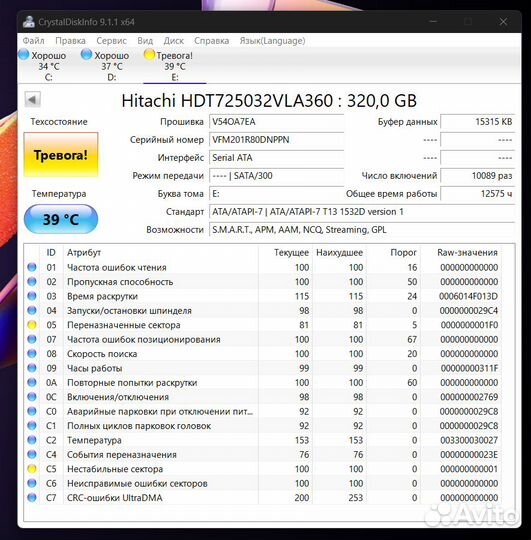Select the CRC-ошибки UltraDMA attribute name
The width and height of the screenshot is (531, 540).
115,498
